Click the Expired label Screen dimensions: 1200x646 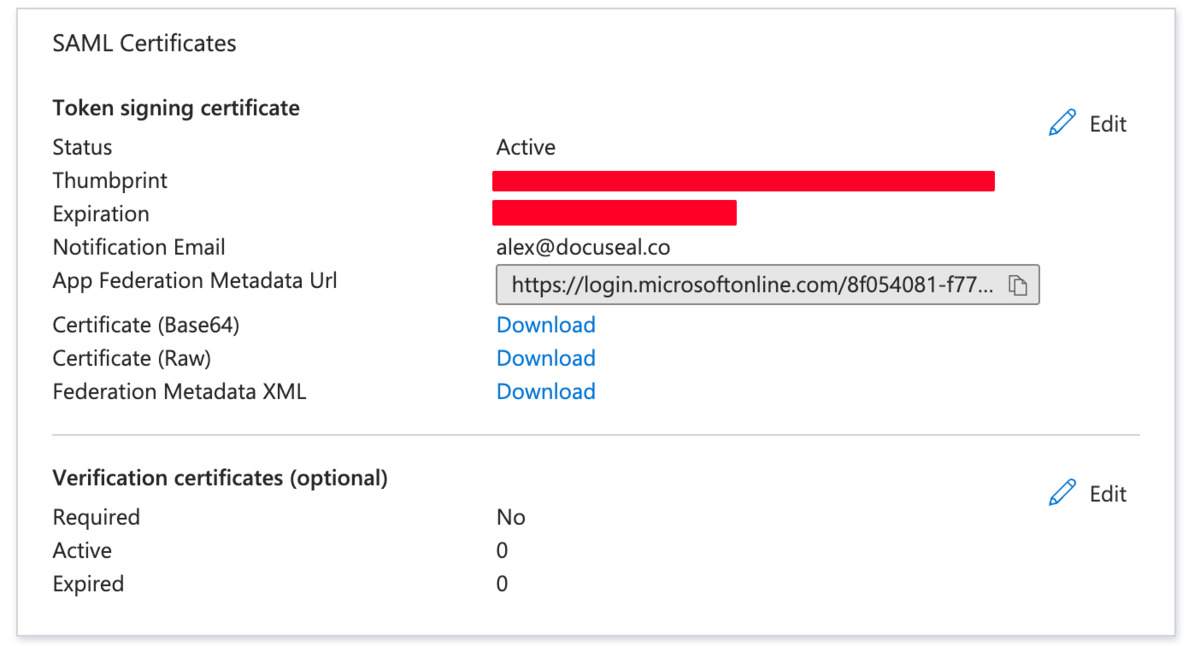point(88,583)
